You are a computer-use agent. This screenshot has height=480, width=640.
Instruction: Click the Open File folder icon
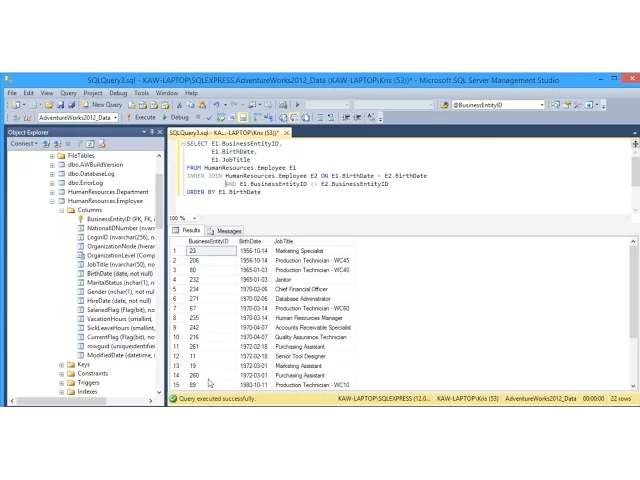[x=49, y=105]
